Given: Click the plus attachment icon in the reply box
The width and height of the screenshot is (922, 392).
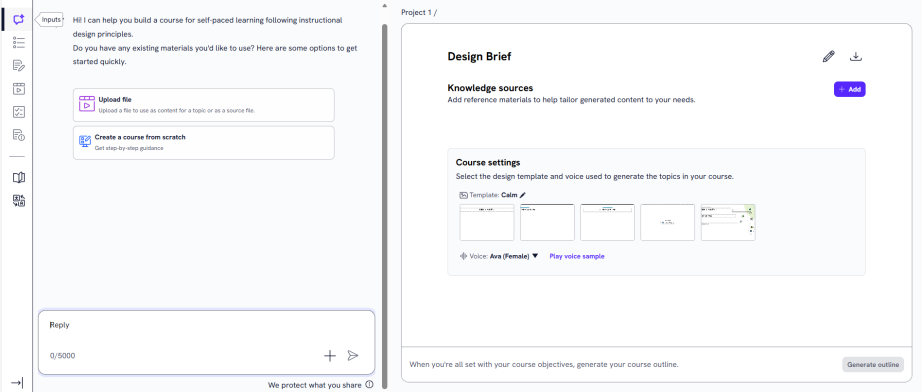Looking at the screenshot, I should [x=330, y=356].
